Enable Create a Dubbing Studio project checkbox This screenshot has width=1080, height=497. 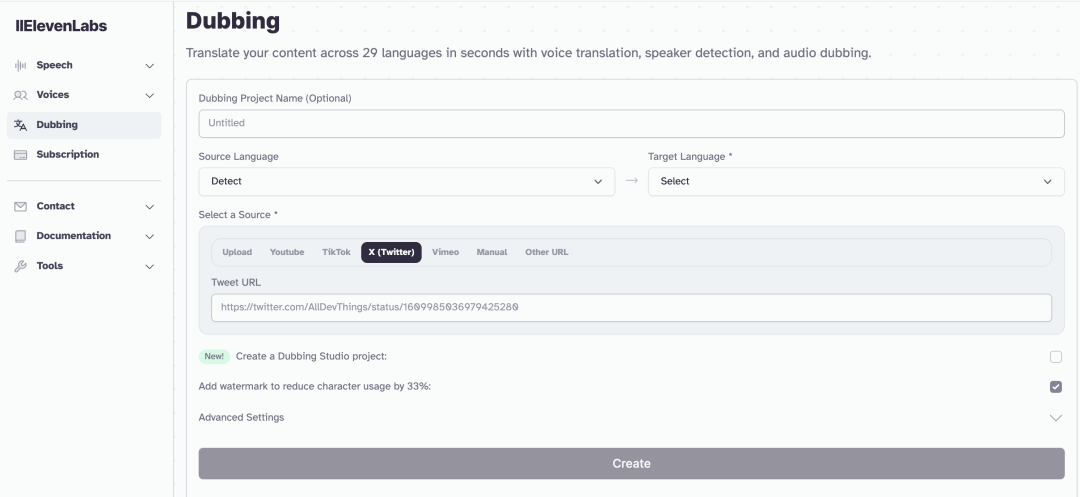1056,357
